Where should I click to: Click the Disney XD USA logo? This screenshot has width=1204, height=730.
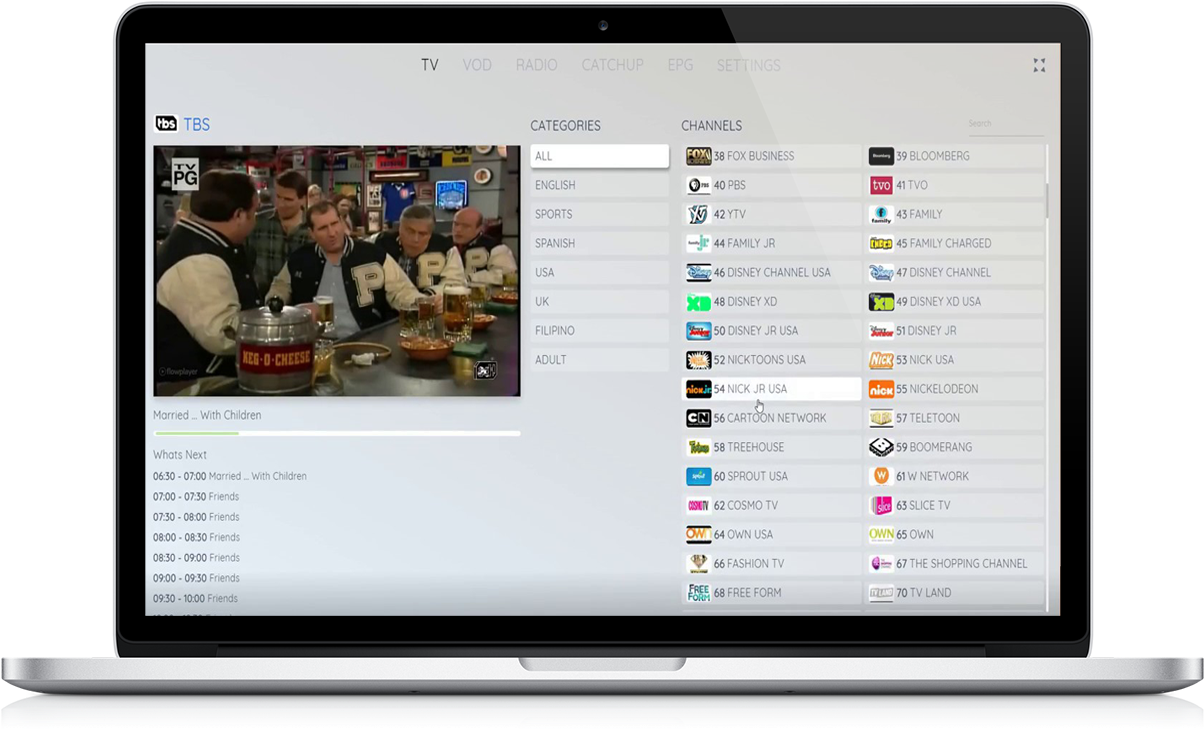[x=881, y=301]
